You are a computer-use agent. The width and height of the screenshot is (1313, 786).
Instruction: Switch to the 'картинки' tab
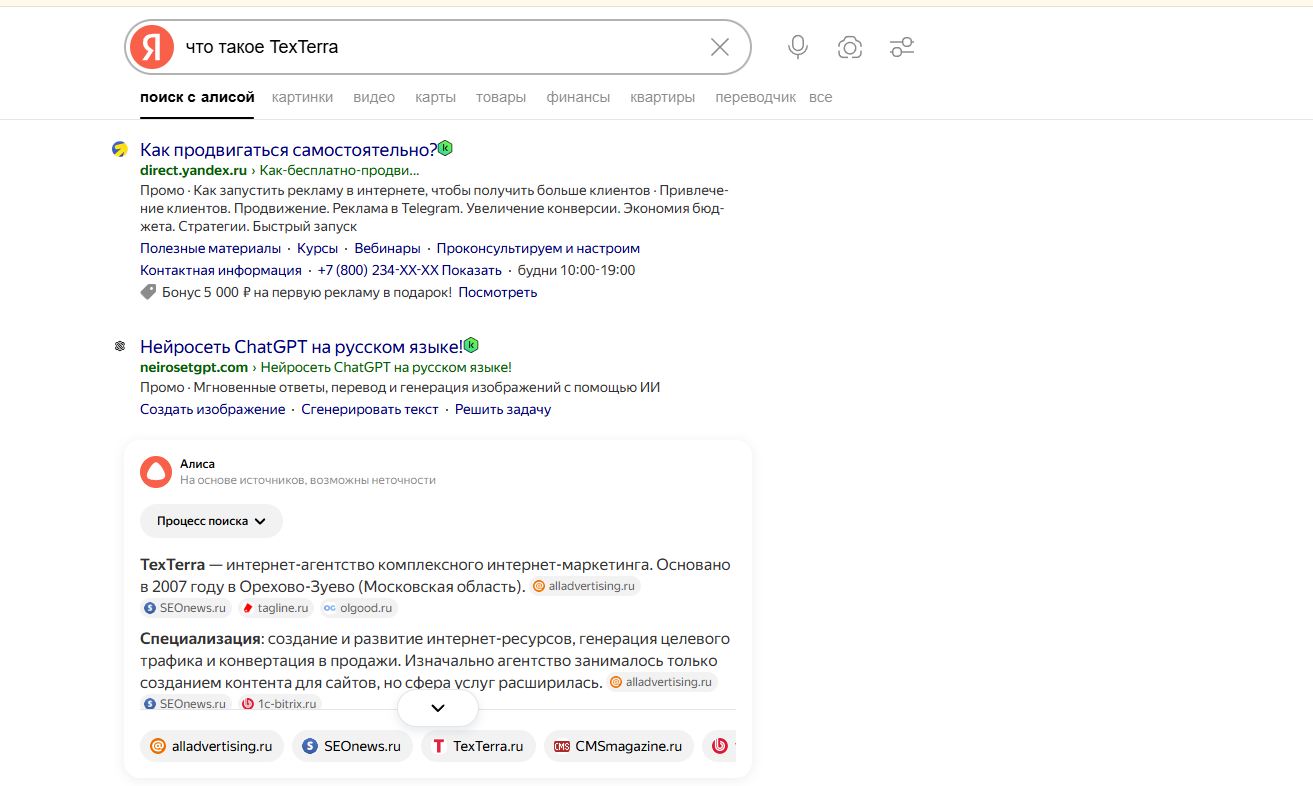302,97
